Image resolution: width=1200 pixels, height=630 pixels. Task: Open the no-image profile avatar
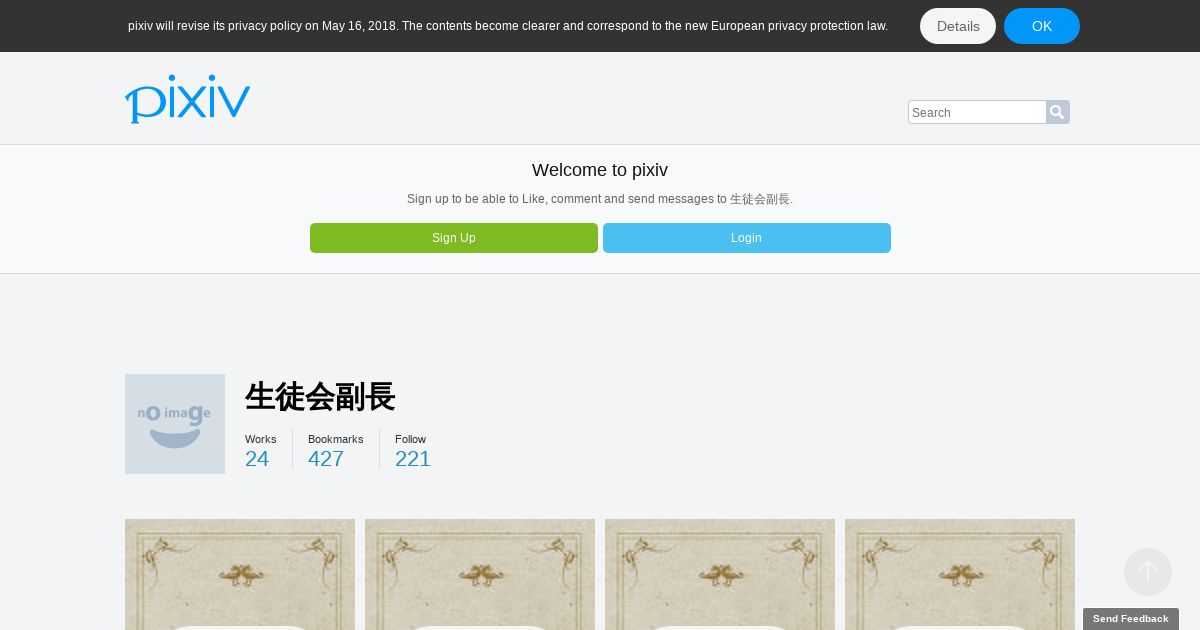tap(175, 424)
